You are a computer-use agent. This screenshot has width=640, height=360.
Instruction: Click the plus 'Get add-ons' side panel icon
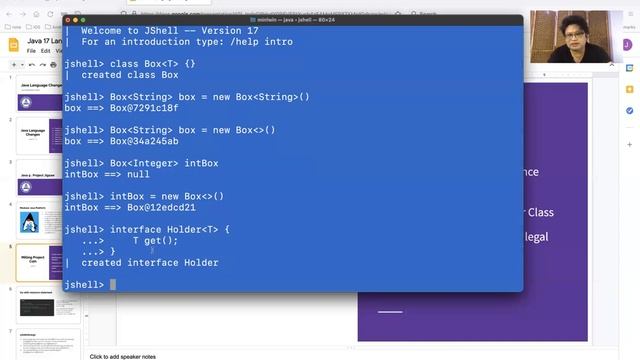click(x=629, y=144)
